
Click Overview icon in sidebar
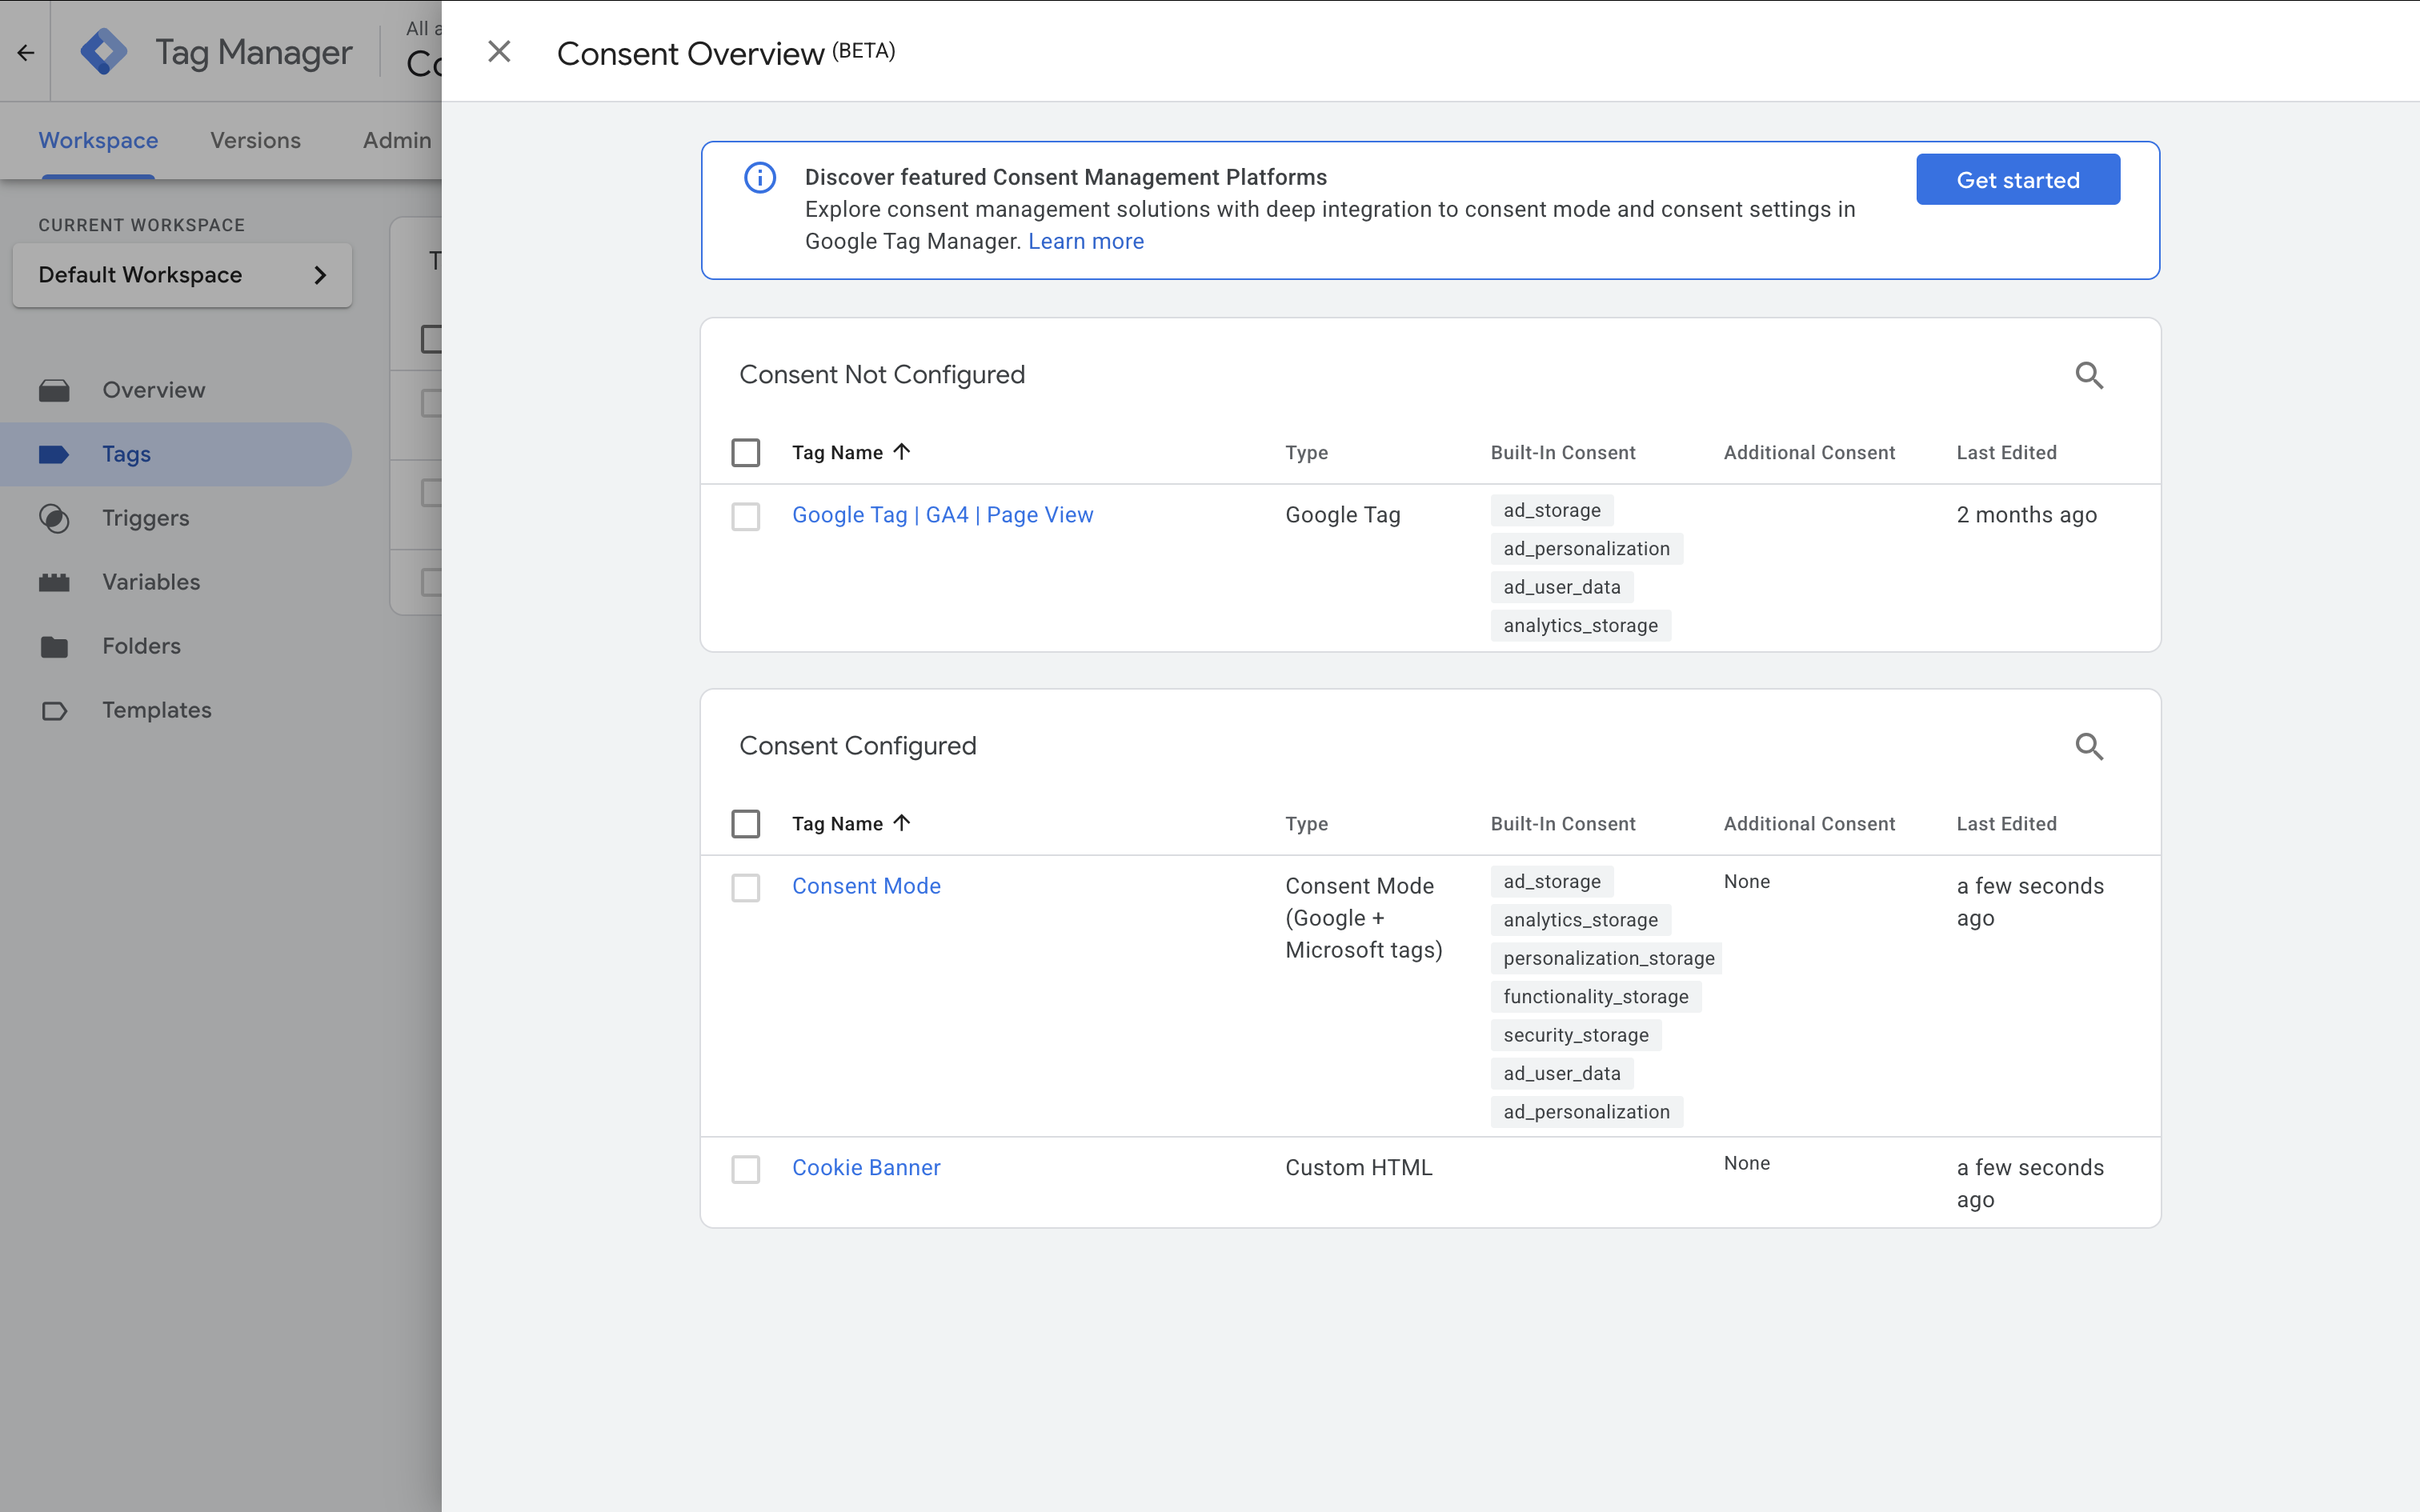(54, 390)
